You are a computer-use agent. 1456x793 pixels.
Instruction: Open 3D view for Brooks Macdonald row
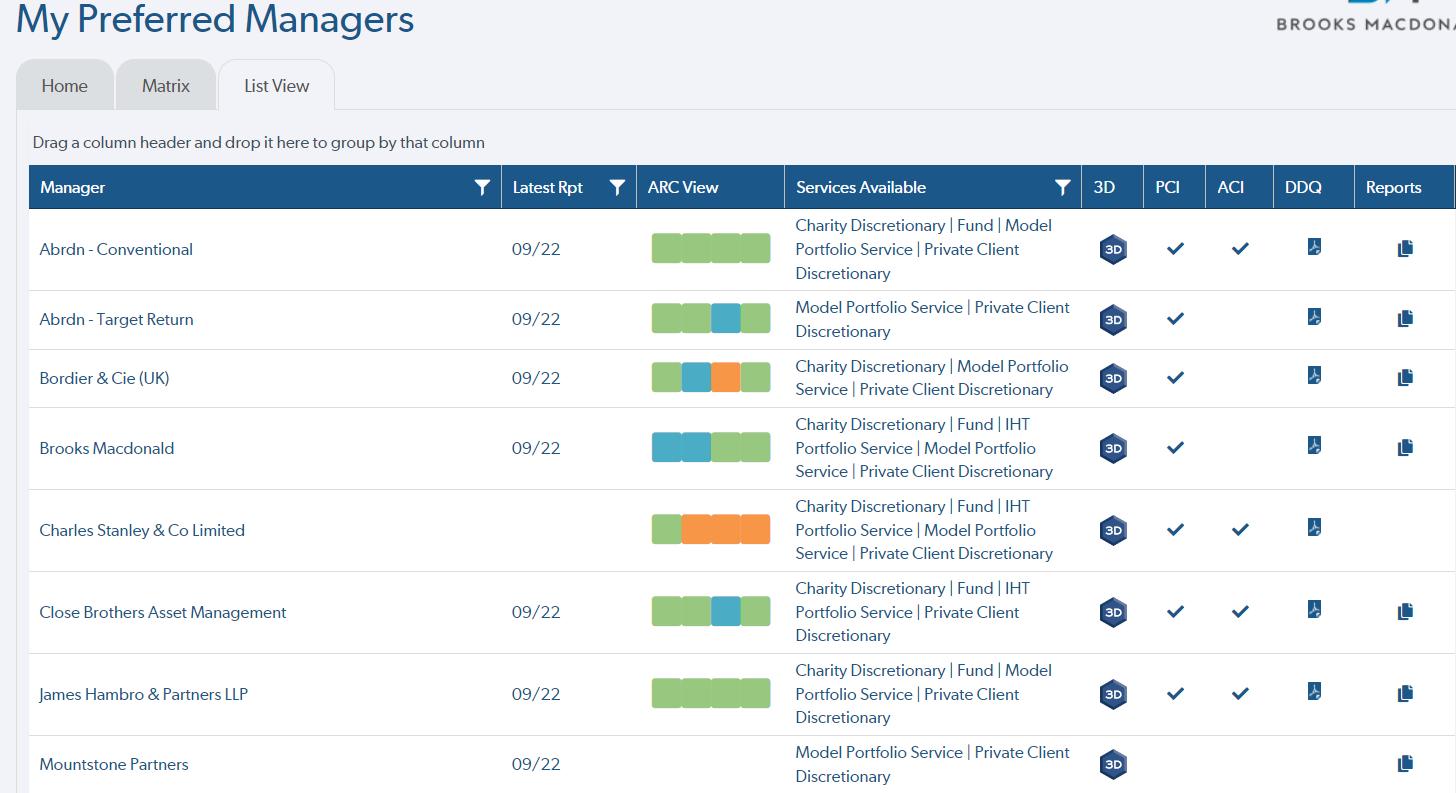(1113, 448)
